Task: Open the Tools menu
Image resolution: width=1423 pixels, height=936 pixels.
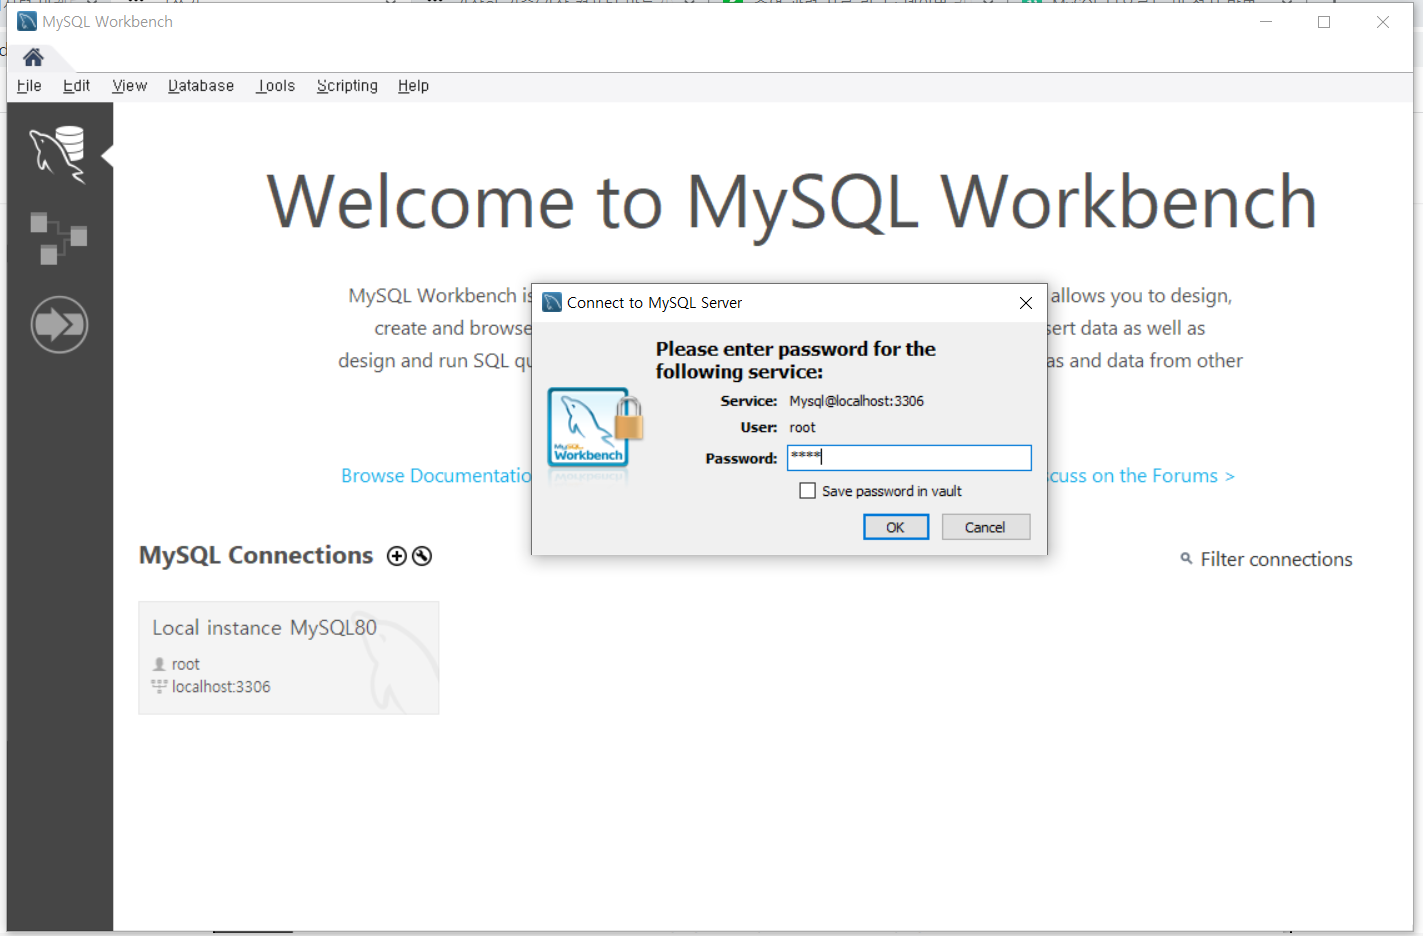Action: click(276, 86)
